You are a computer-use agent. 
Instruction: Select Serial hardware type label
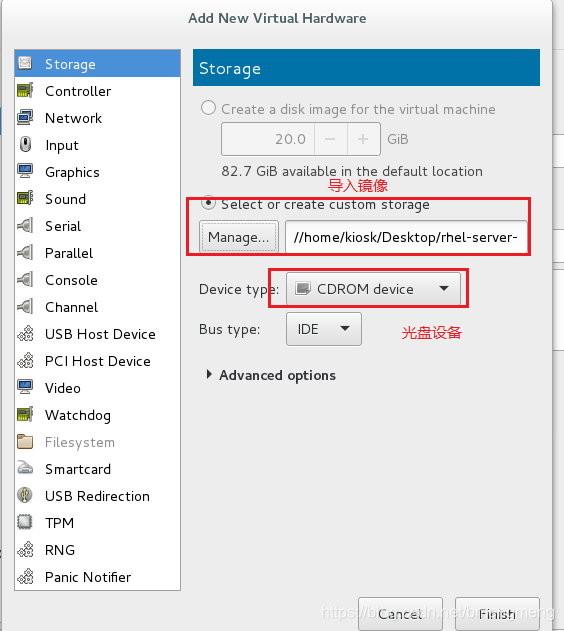(63, 226)
